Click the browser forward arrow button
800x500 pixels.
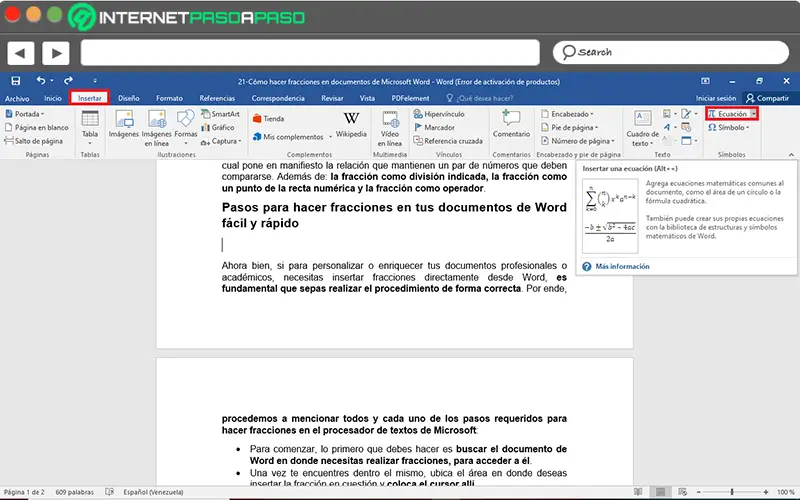[x=56, y=53]
